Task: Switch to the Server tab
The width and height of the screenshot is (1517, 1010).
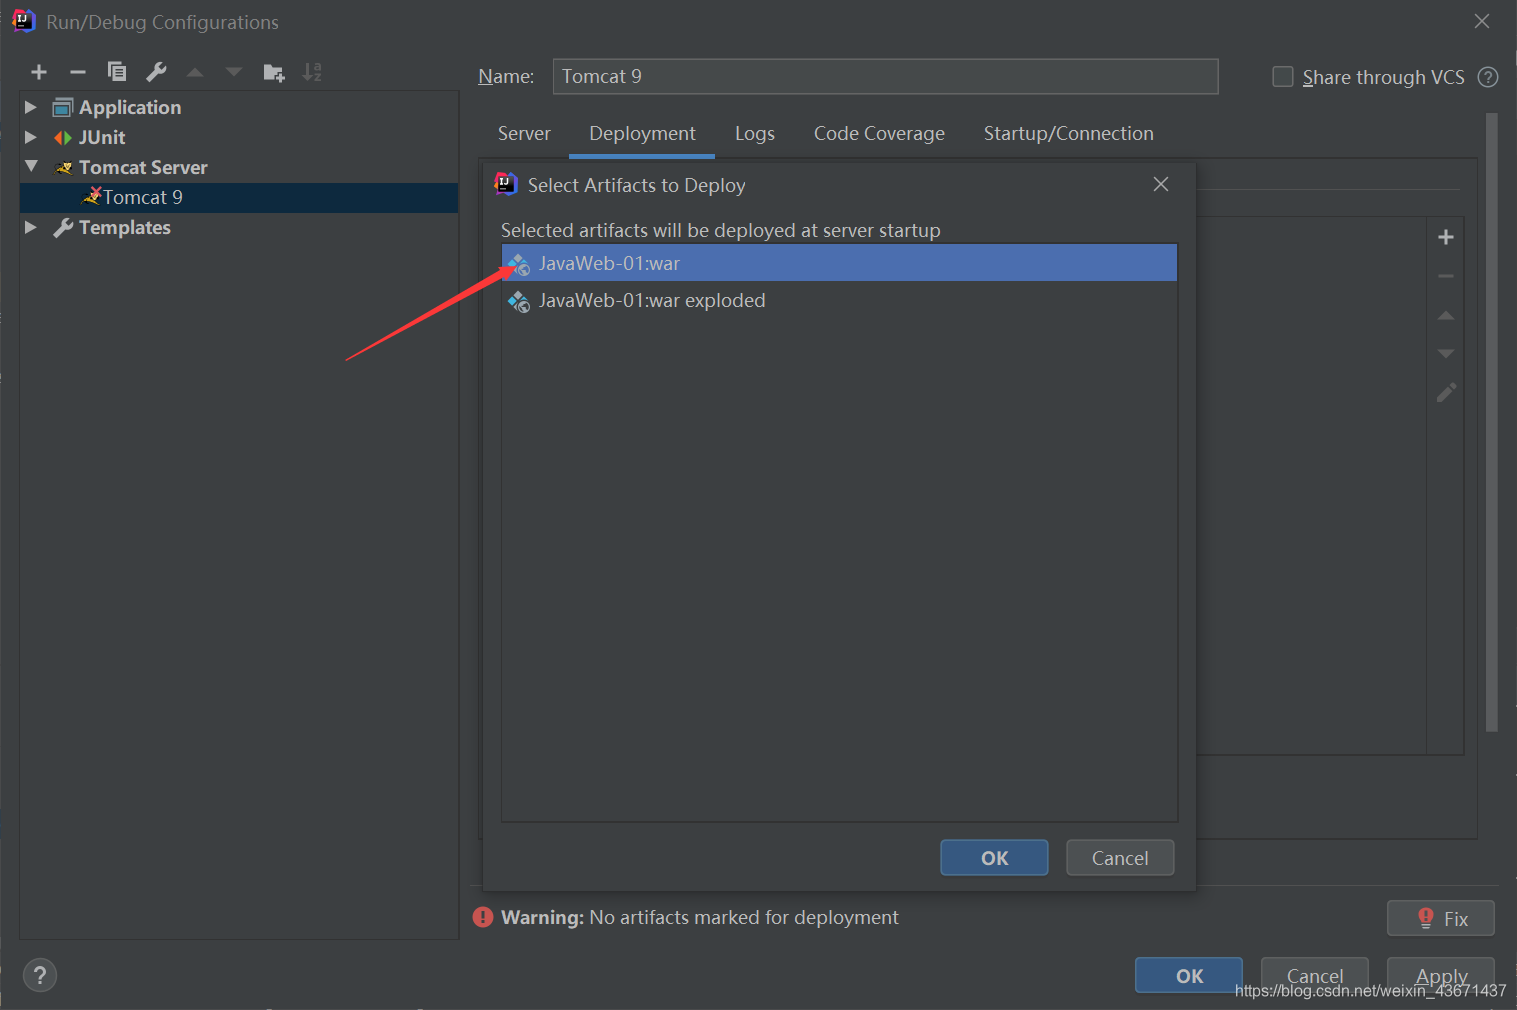Action: (524, 134)
